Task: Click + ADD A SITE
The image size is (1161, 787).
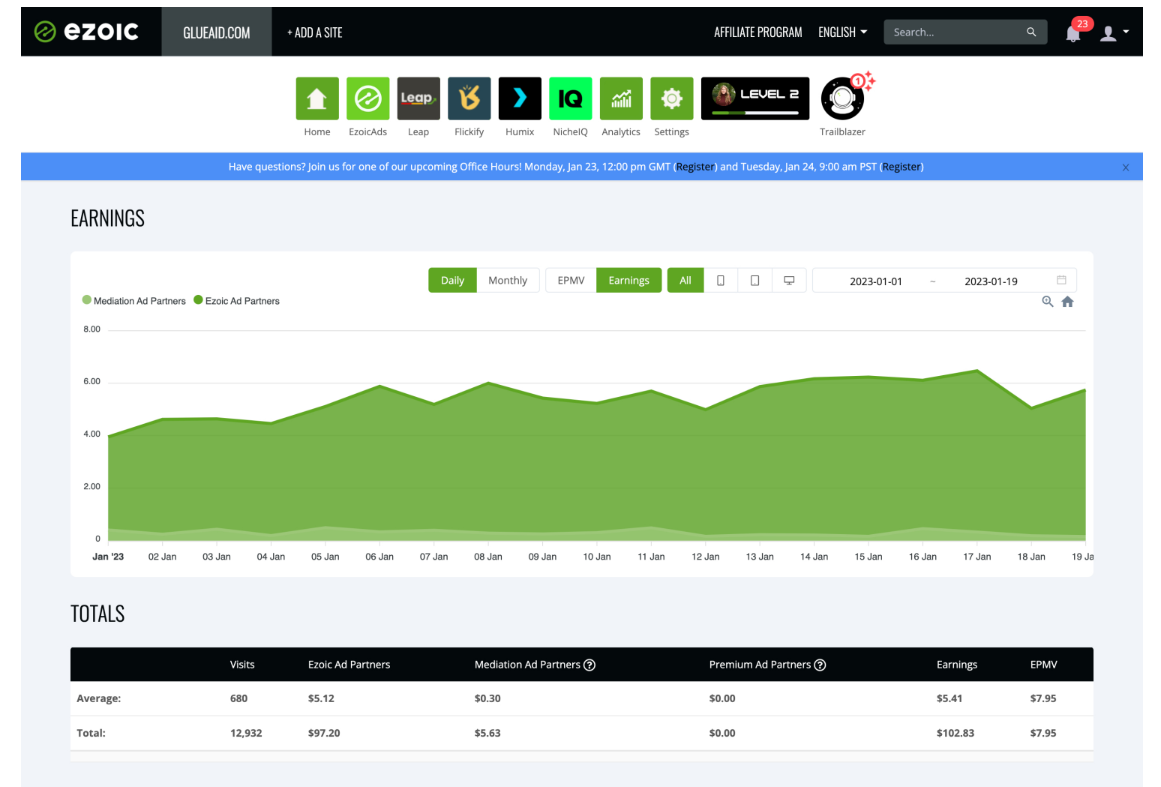Action: tap(315, 32)
